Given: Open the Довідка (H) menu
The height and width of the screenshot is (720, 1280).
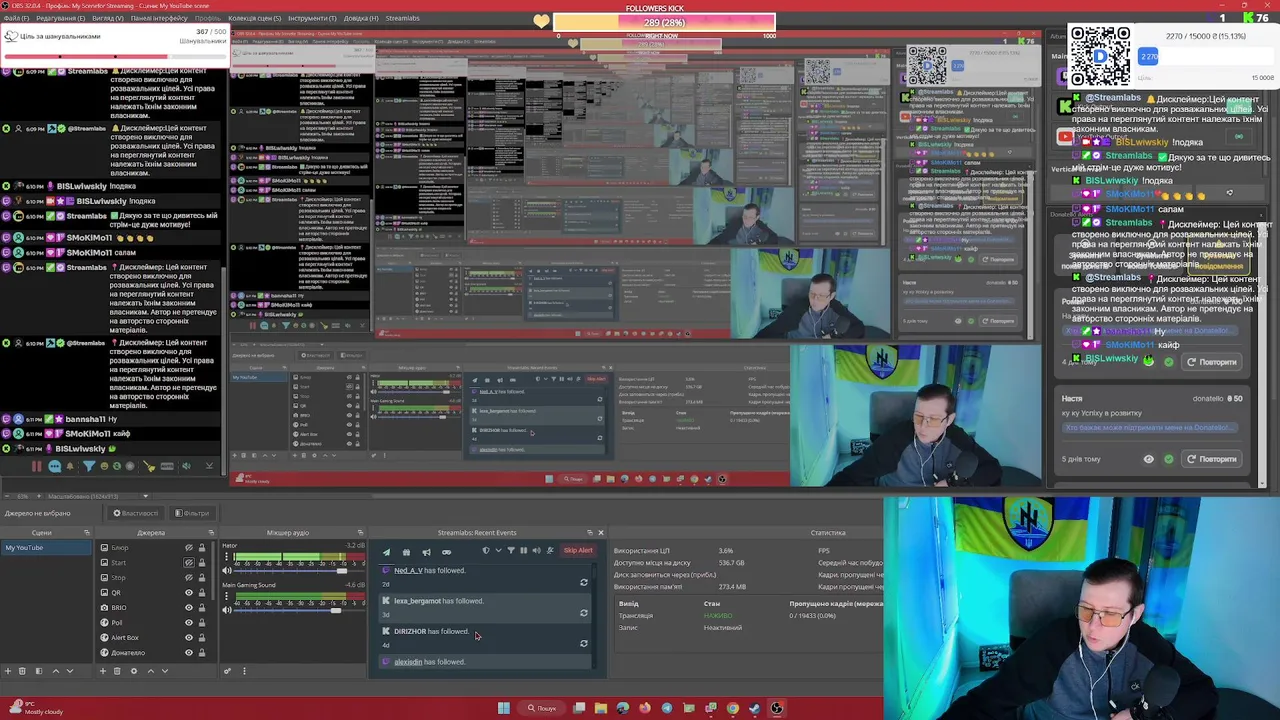Looking at the screenshot, I should (x=360, y=18).
